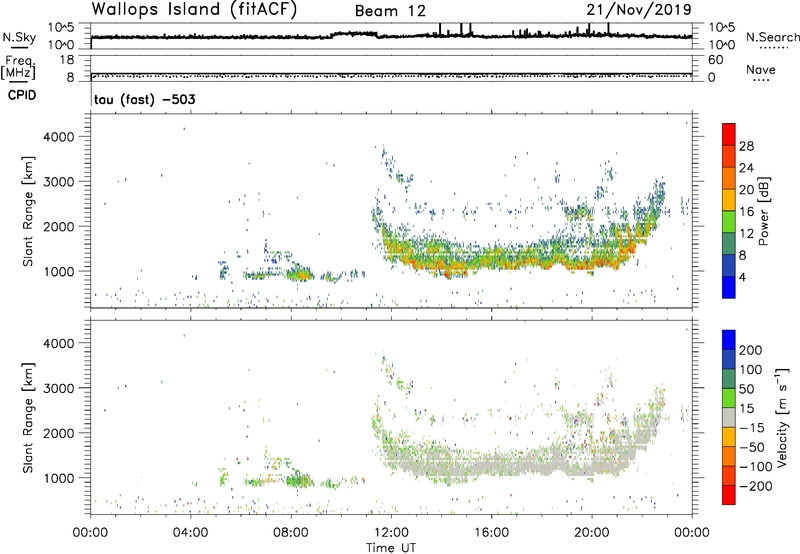Screen dimensions: 800x554
Task: Click the 'Beam 12' label
Action: (x=390, y=11)
